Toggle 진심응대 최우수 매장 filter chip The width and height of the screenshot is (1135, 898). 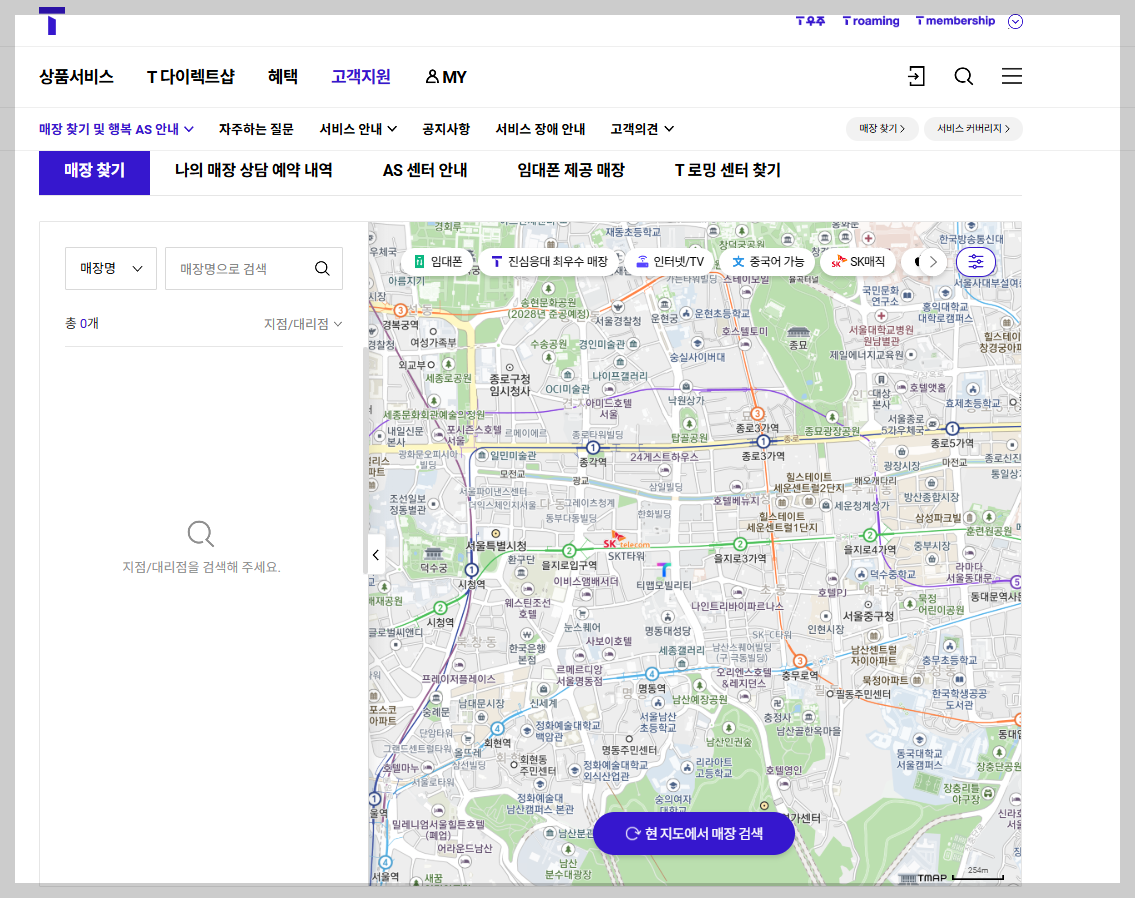pos(549,262)
